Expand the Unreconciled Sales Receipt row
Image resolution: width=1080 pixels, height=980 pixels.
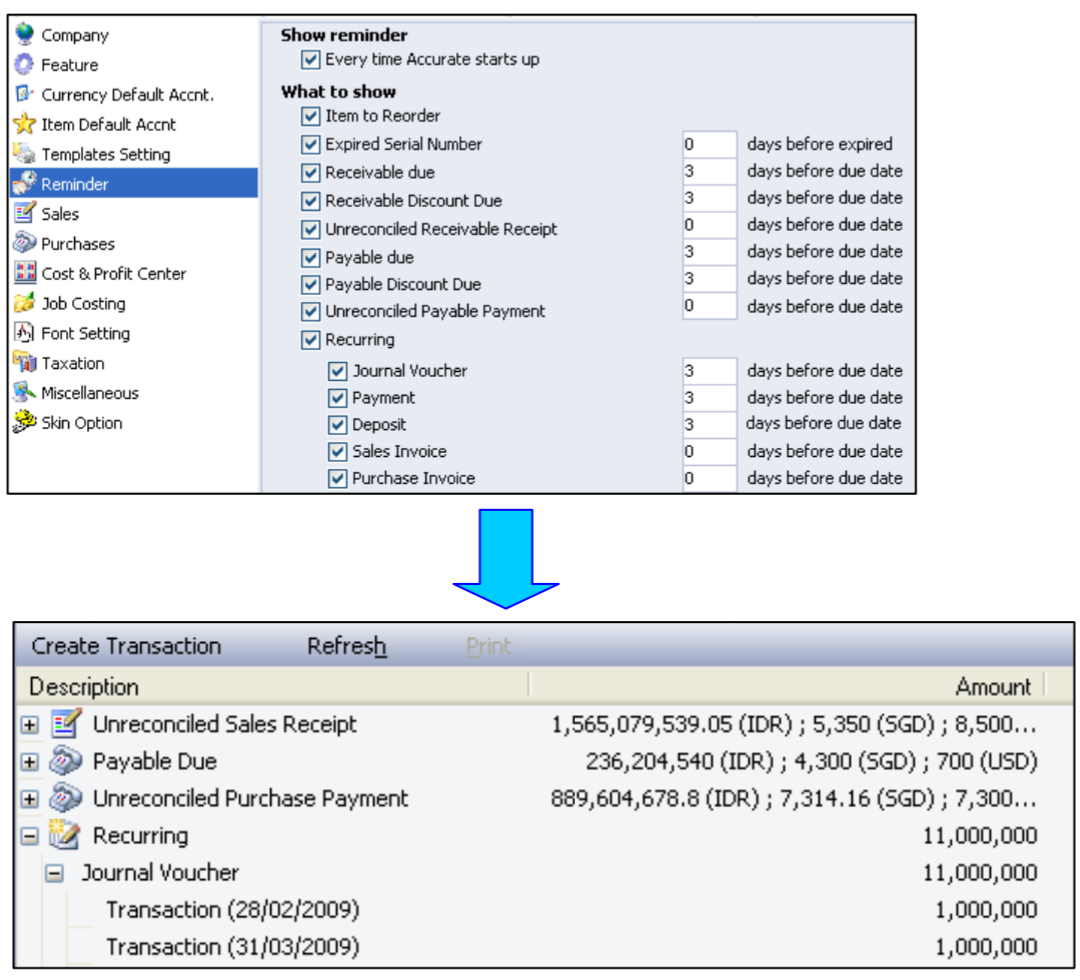click(x=29, y=725)
